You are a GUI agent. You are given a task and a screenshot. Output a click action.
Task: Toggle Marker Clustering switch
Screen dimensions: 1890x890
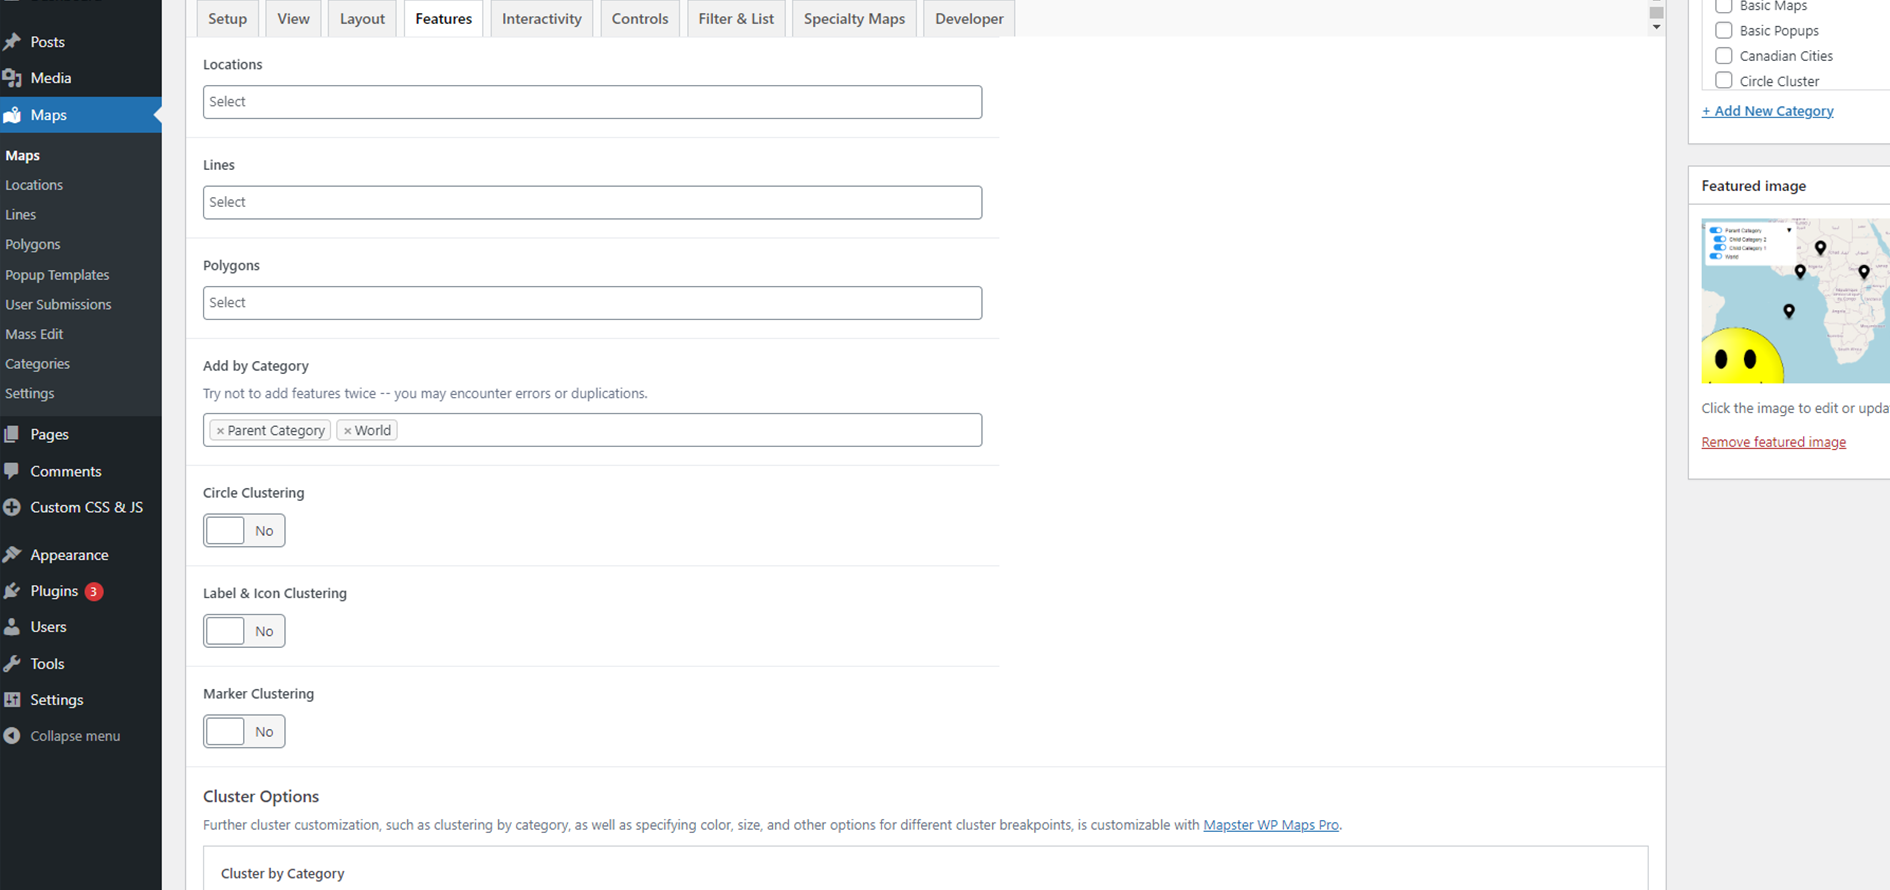coord(244,732)
